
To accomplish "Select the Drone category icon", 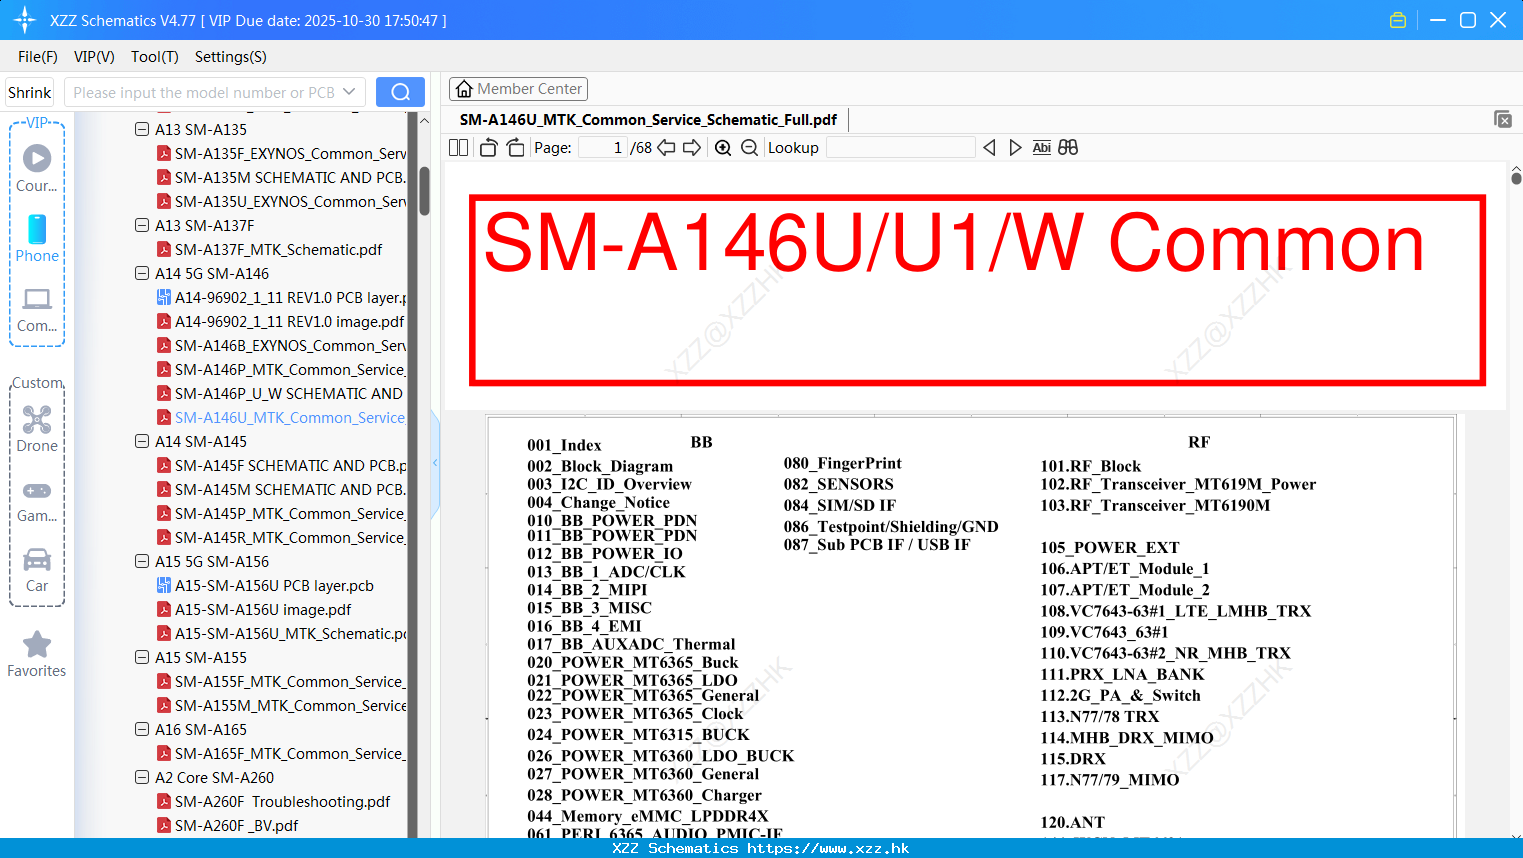I will point(37,419).
